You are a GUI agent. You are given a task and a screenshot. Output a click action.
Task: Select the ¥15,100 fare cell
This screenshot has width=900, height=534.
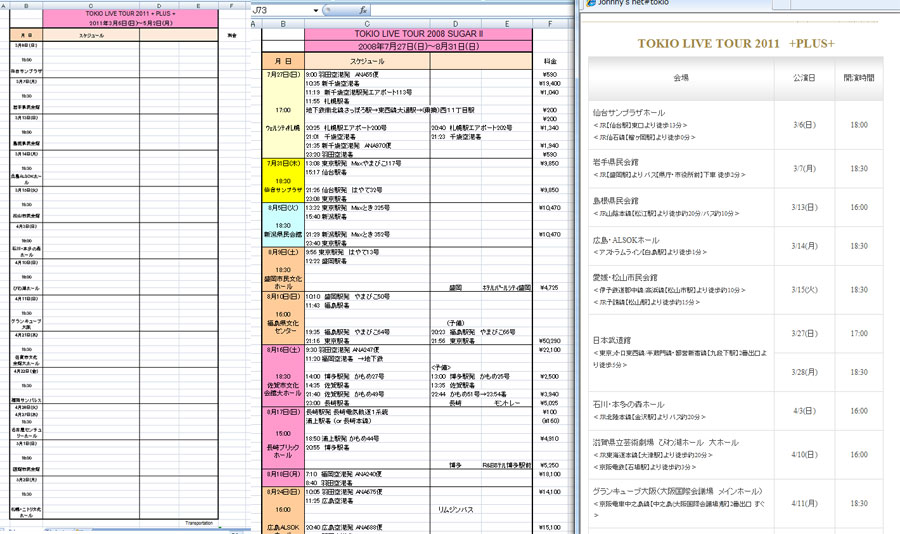click(550, 527)
